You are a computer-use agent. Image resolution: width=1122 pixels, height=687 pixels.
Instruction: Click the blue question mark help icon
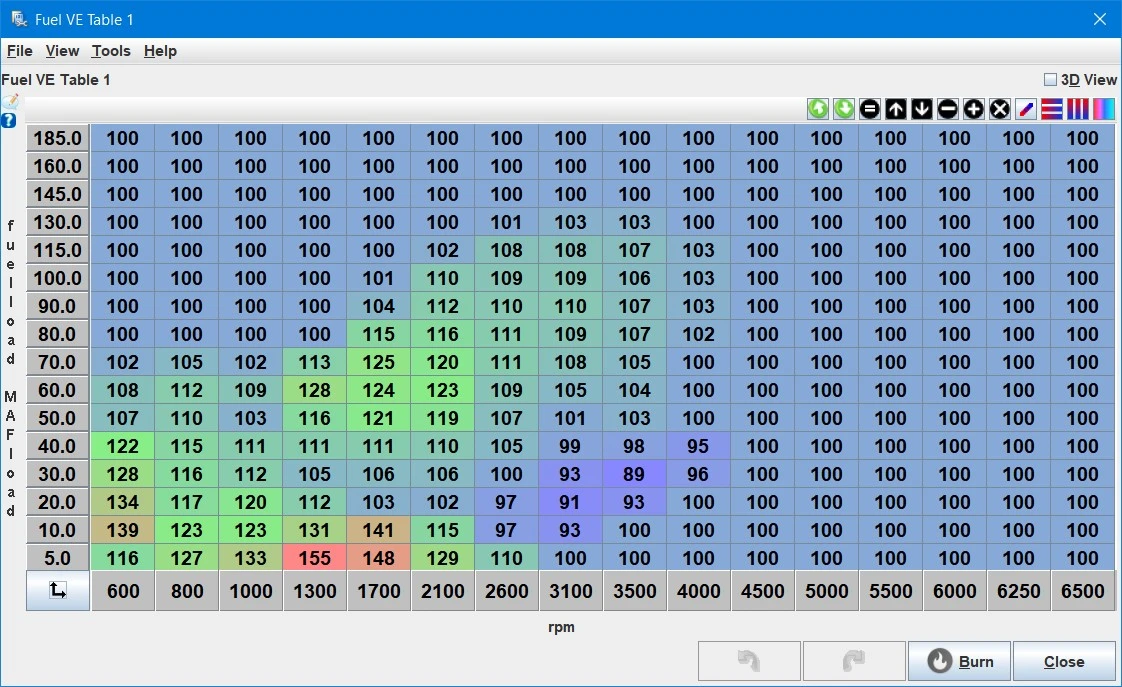9,120
